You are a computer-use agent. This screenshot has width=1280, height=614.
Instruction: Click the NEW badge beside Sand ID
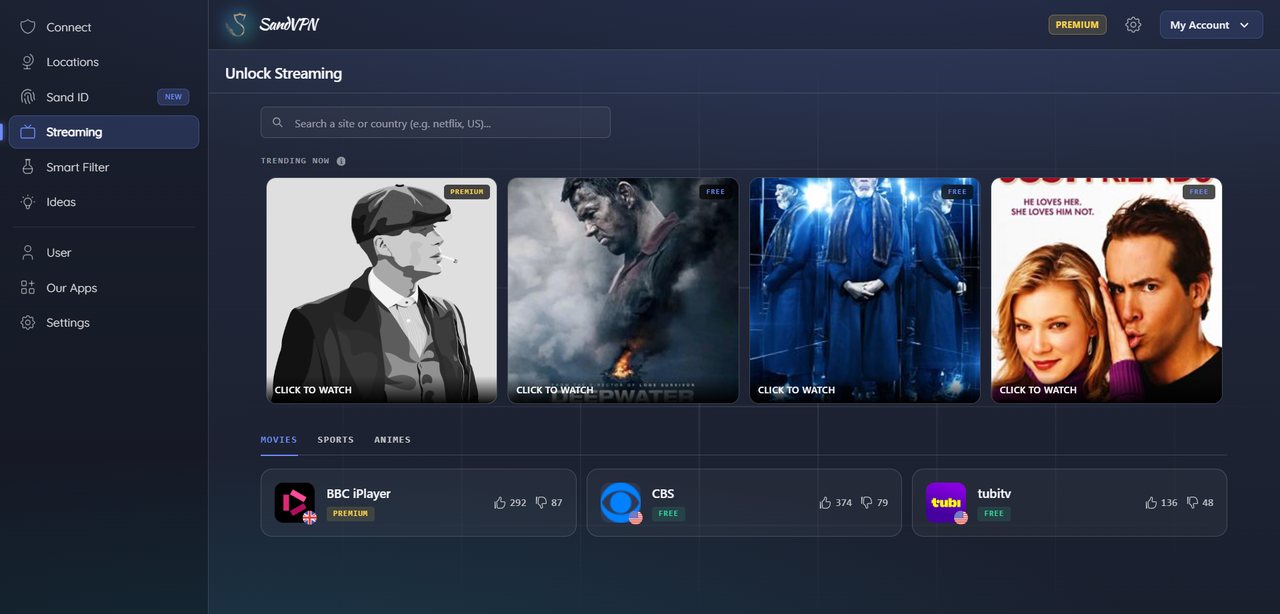pos(173,97)
